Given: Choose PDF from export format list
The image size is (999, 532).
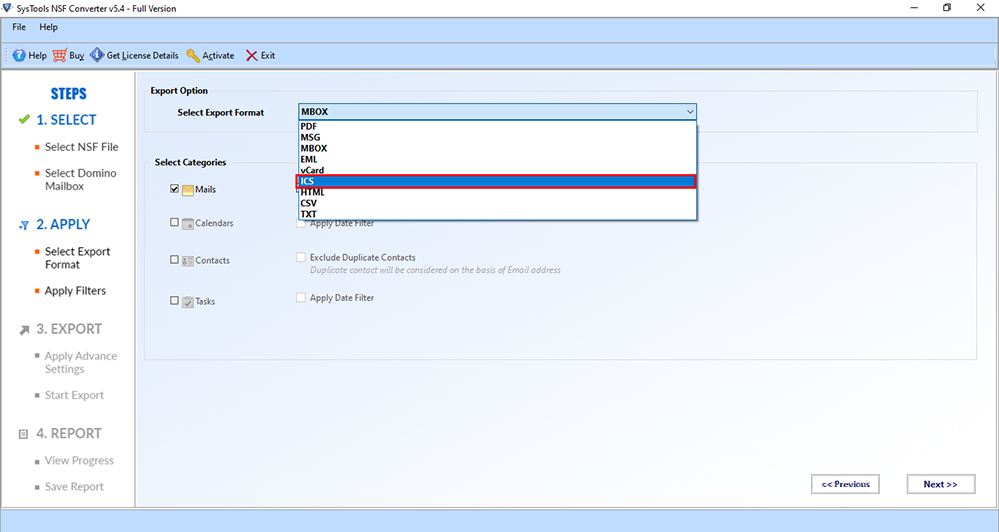Looking at the screenshot, I should (497, 126).
